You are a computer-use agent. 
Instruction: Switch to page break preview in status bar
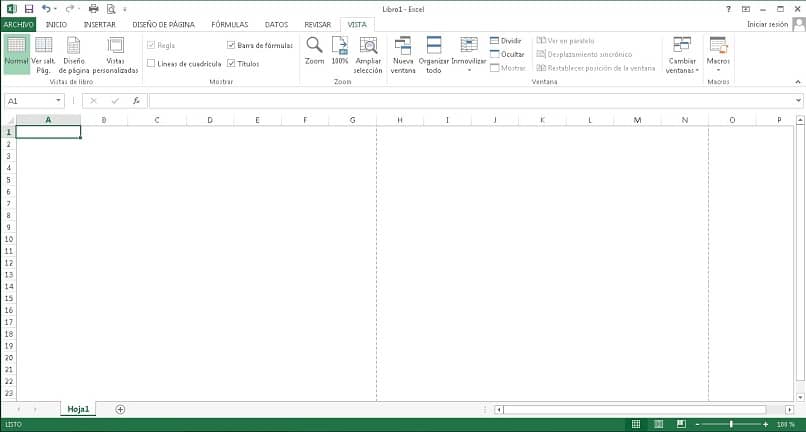pyautogui.click(x=681, y=424)
